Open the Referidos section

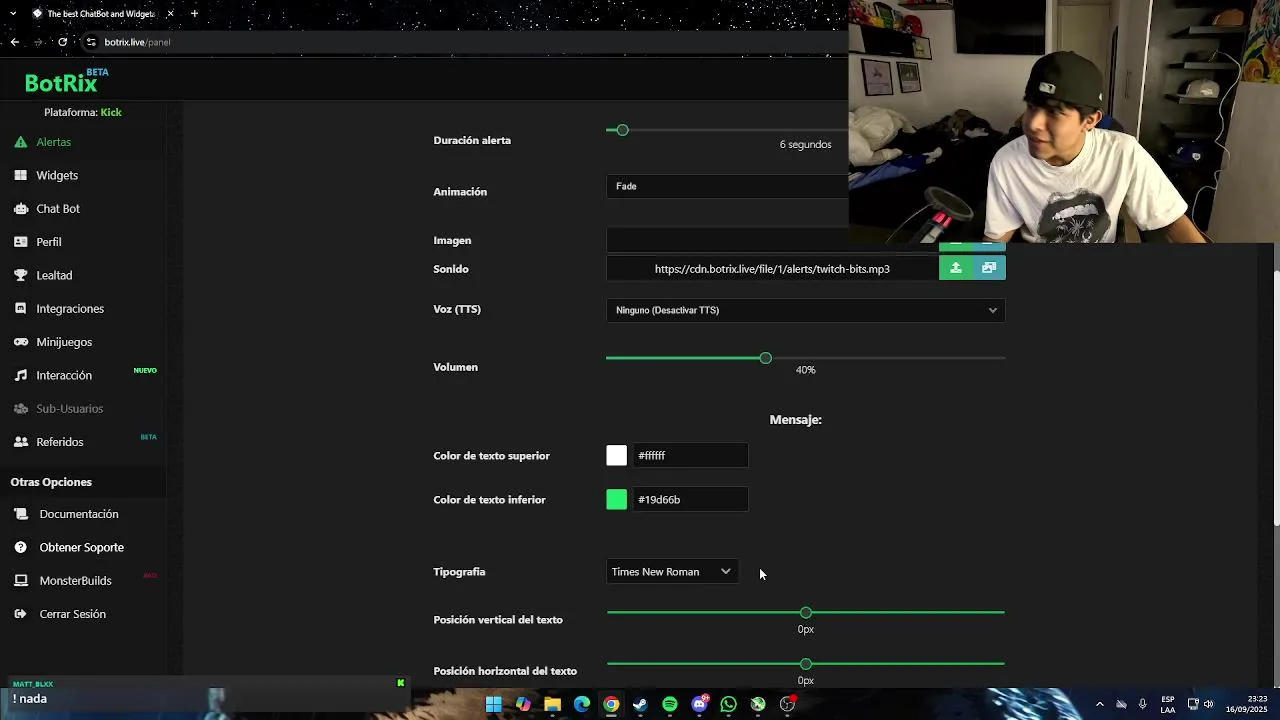(x=60, y=442)
